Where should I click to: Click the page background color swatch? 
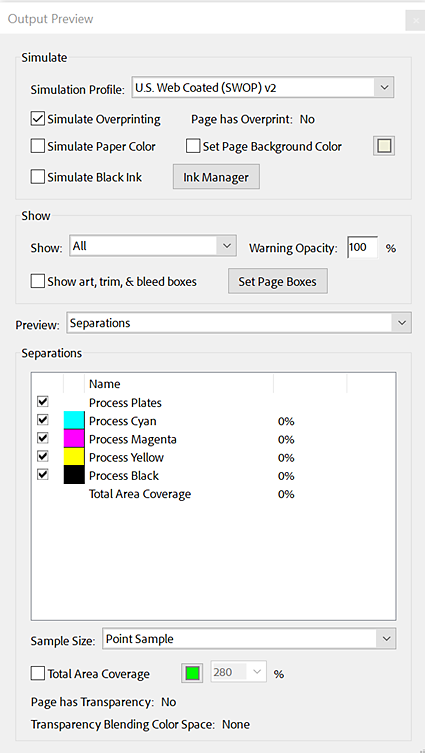coord(384,146)
